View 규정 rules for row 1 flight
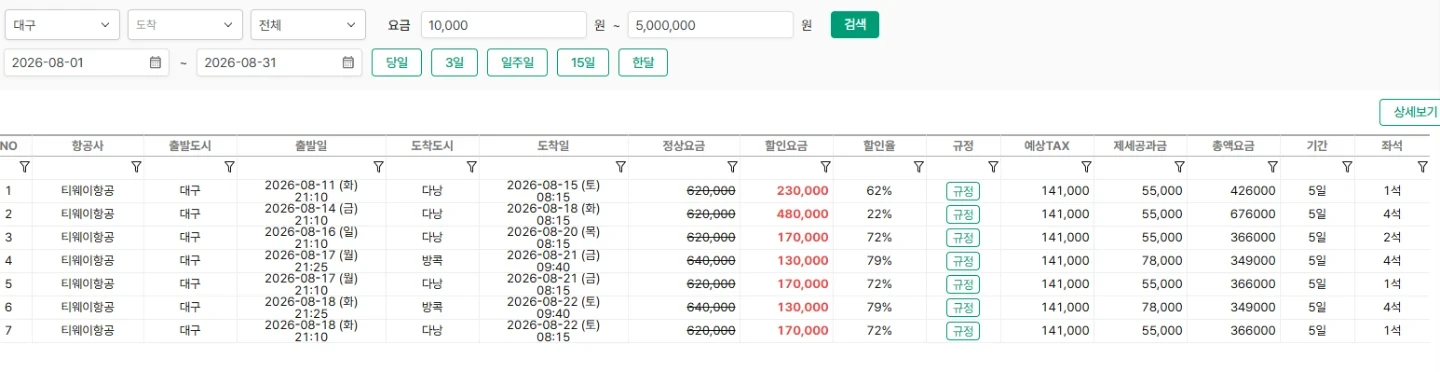The width and height of the screenshot is (1440, 372). coord(963,191)
